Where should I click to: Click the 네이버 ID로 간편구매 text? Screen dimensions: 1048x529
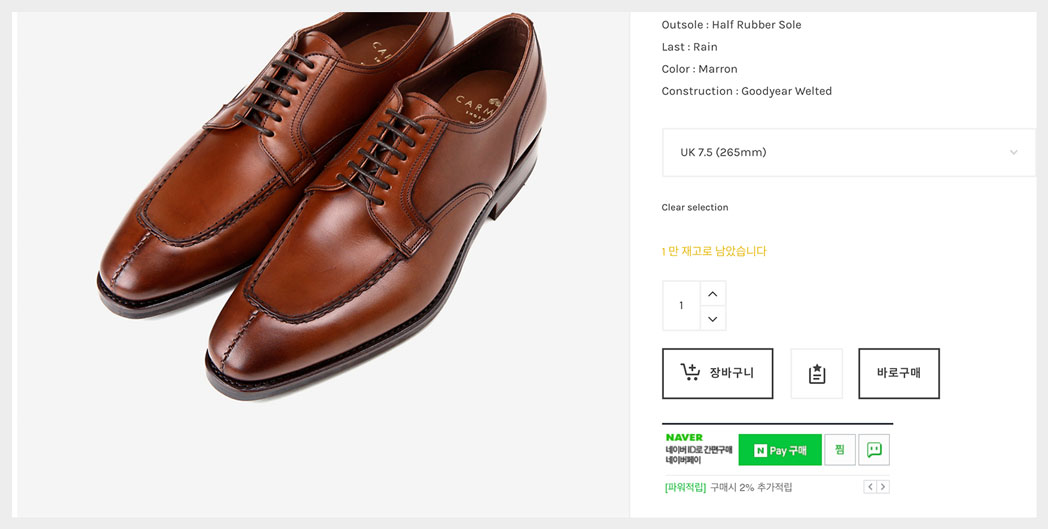pos(698,450)
